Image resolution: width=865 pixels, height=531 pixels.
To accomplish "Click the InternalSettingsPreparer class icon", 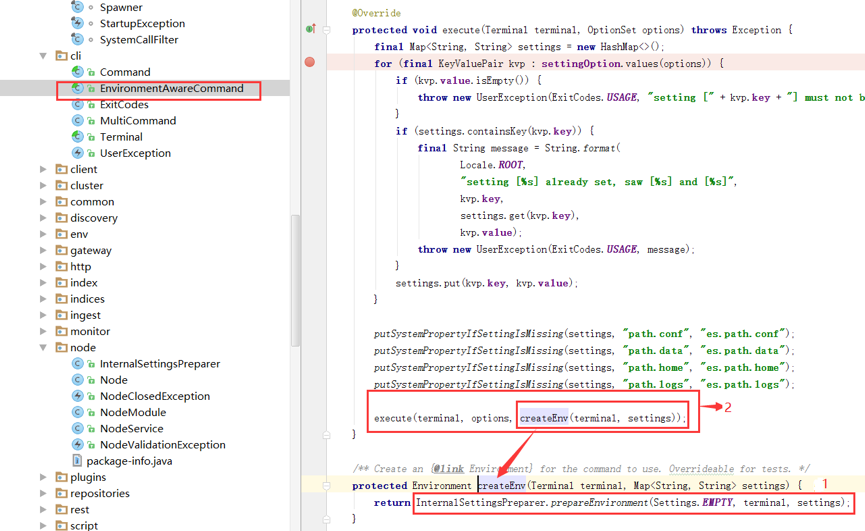I will [x=77, y=363].
